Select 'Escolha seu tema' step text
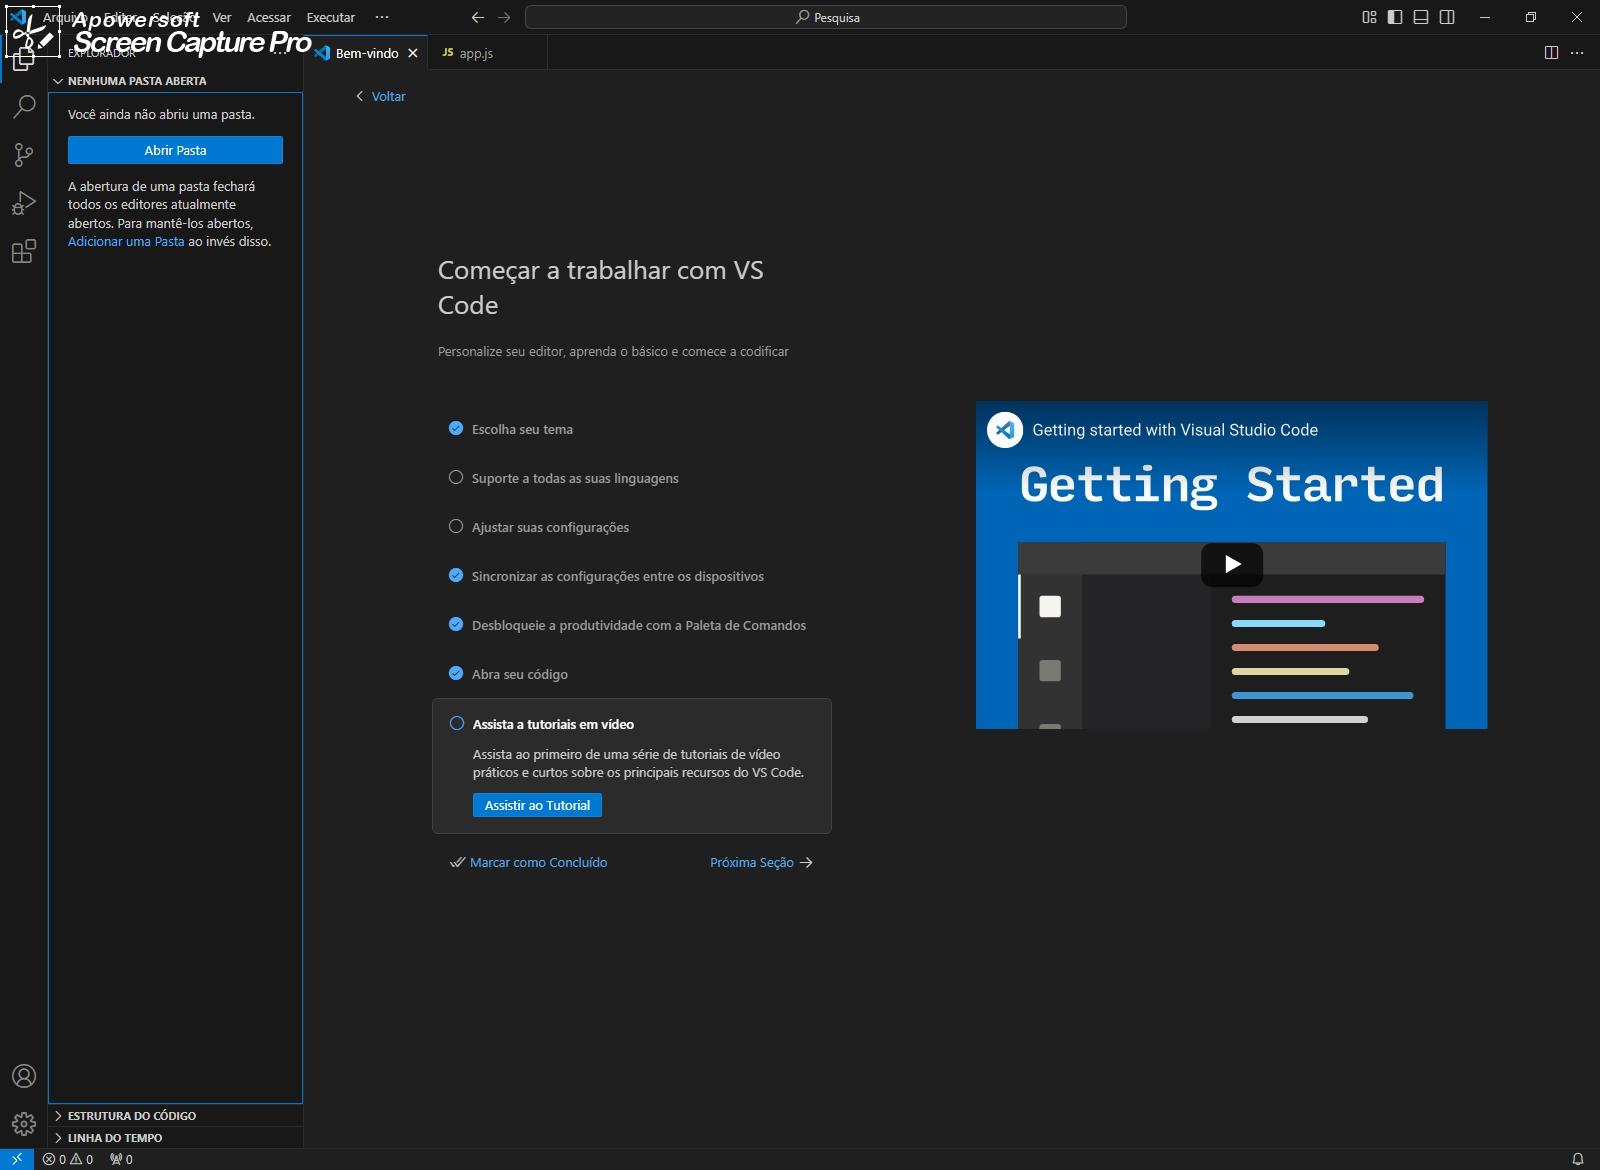 coord(522,429)
